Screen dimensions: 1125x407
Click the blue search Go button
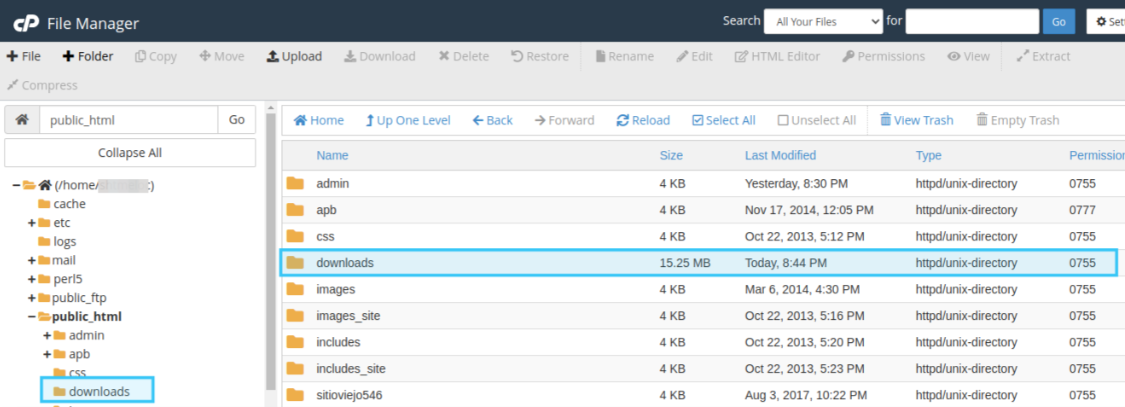tap(1058, 22)
